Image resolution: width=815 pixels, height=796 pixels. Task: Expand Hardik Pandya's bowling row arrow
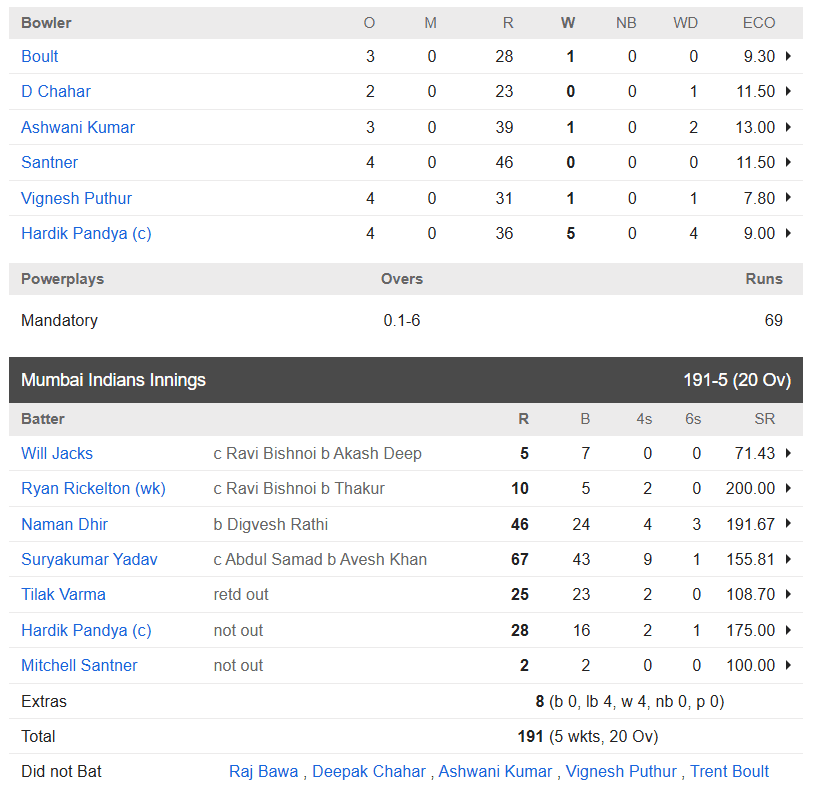pos(788,233)
